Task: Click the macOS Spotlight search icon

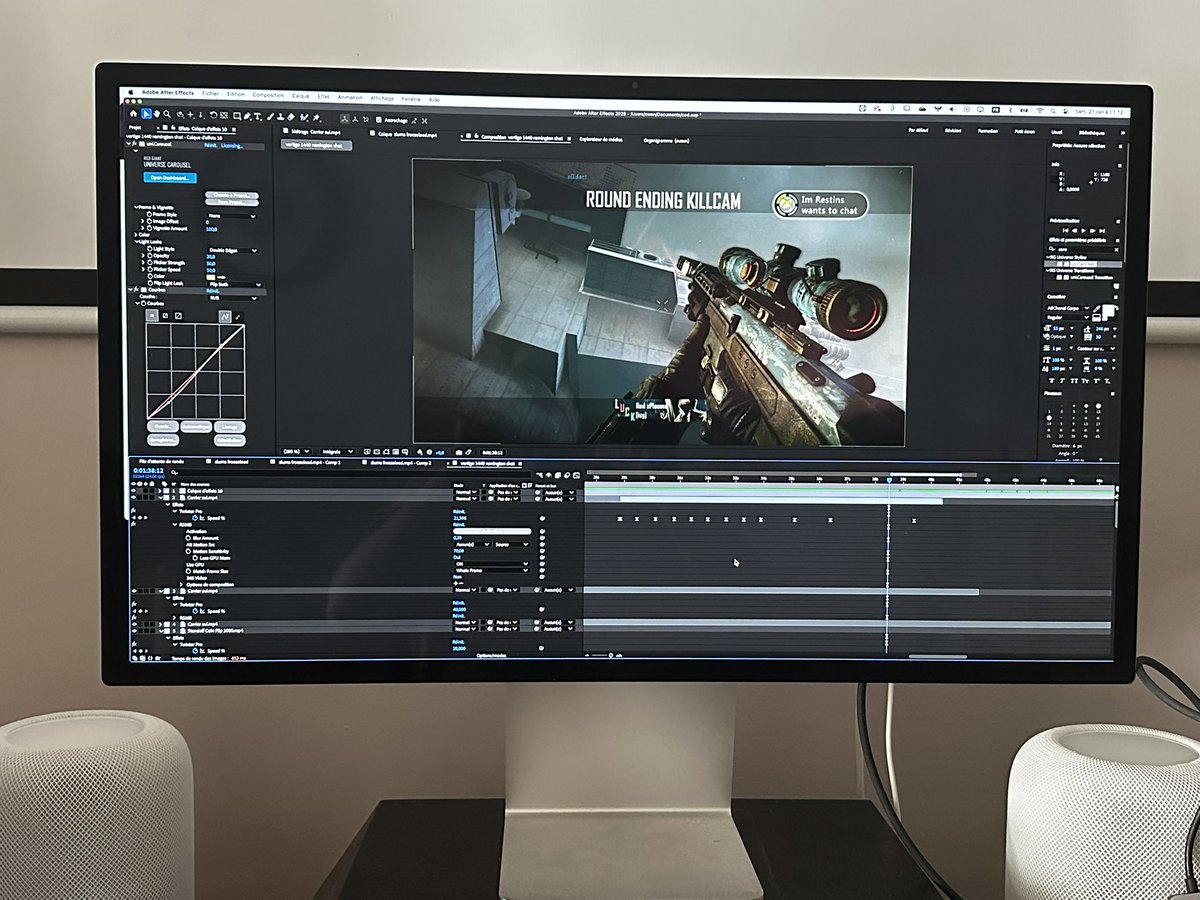Action: 1053,110
